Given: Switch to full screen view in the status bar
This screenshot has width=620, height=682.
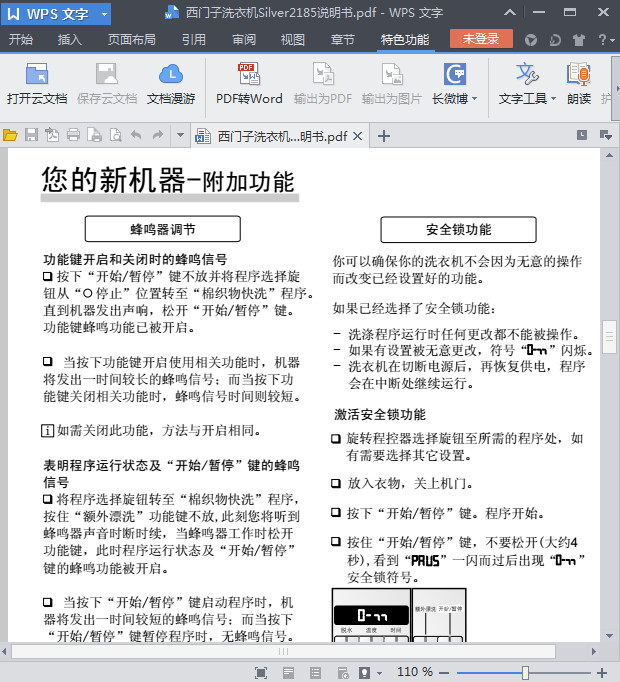Looking at the screenshot, I should click(261, 673).
